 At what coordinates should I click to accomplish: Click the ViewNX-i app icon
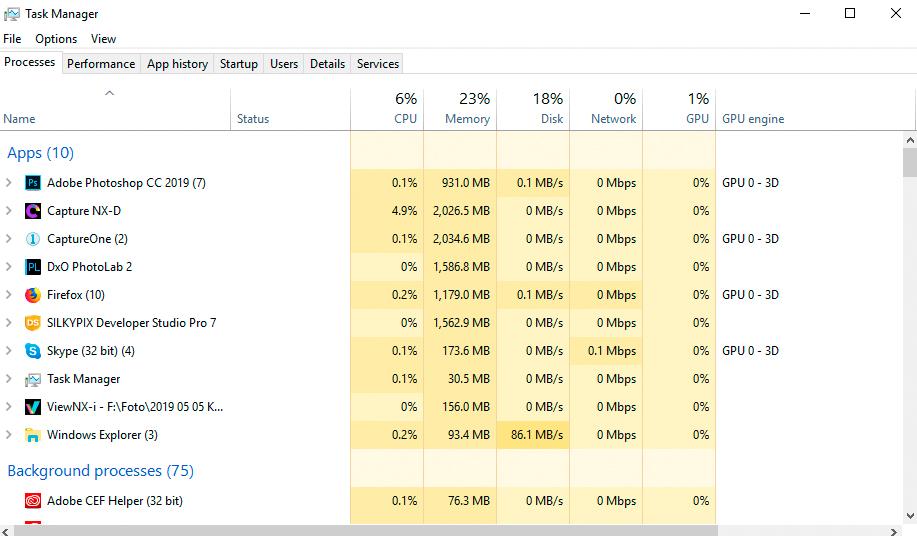click(x=33, y=407)
